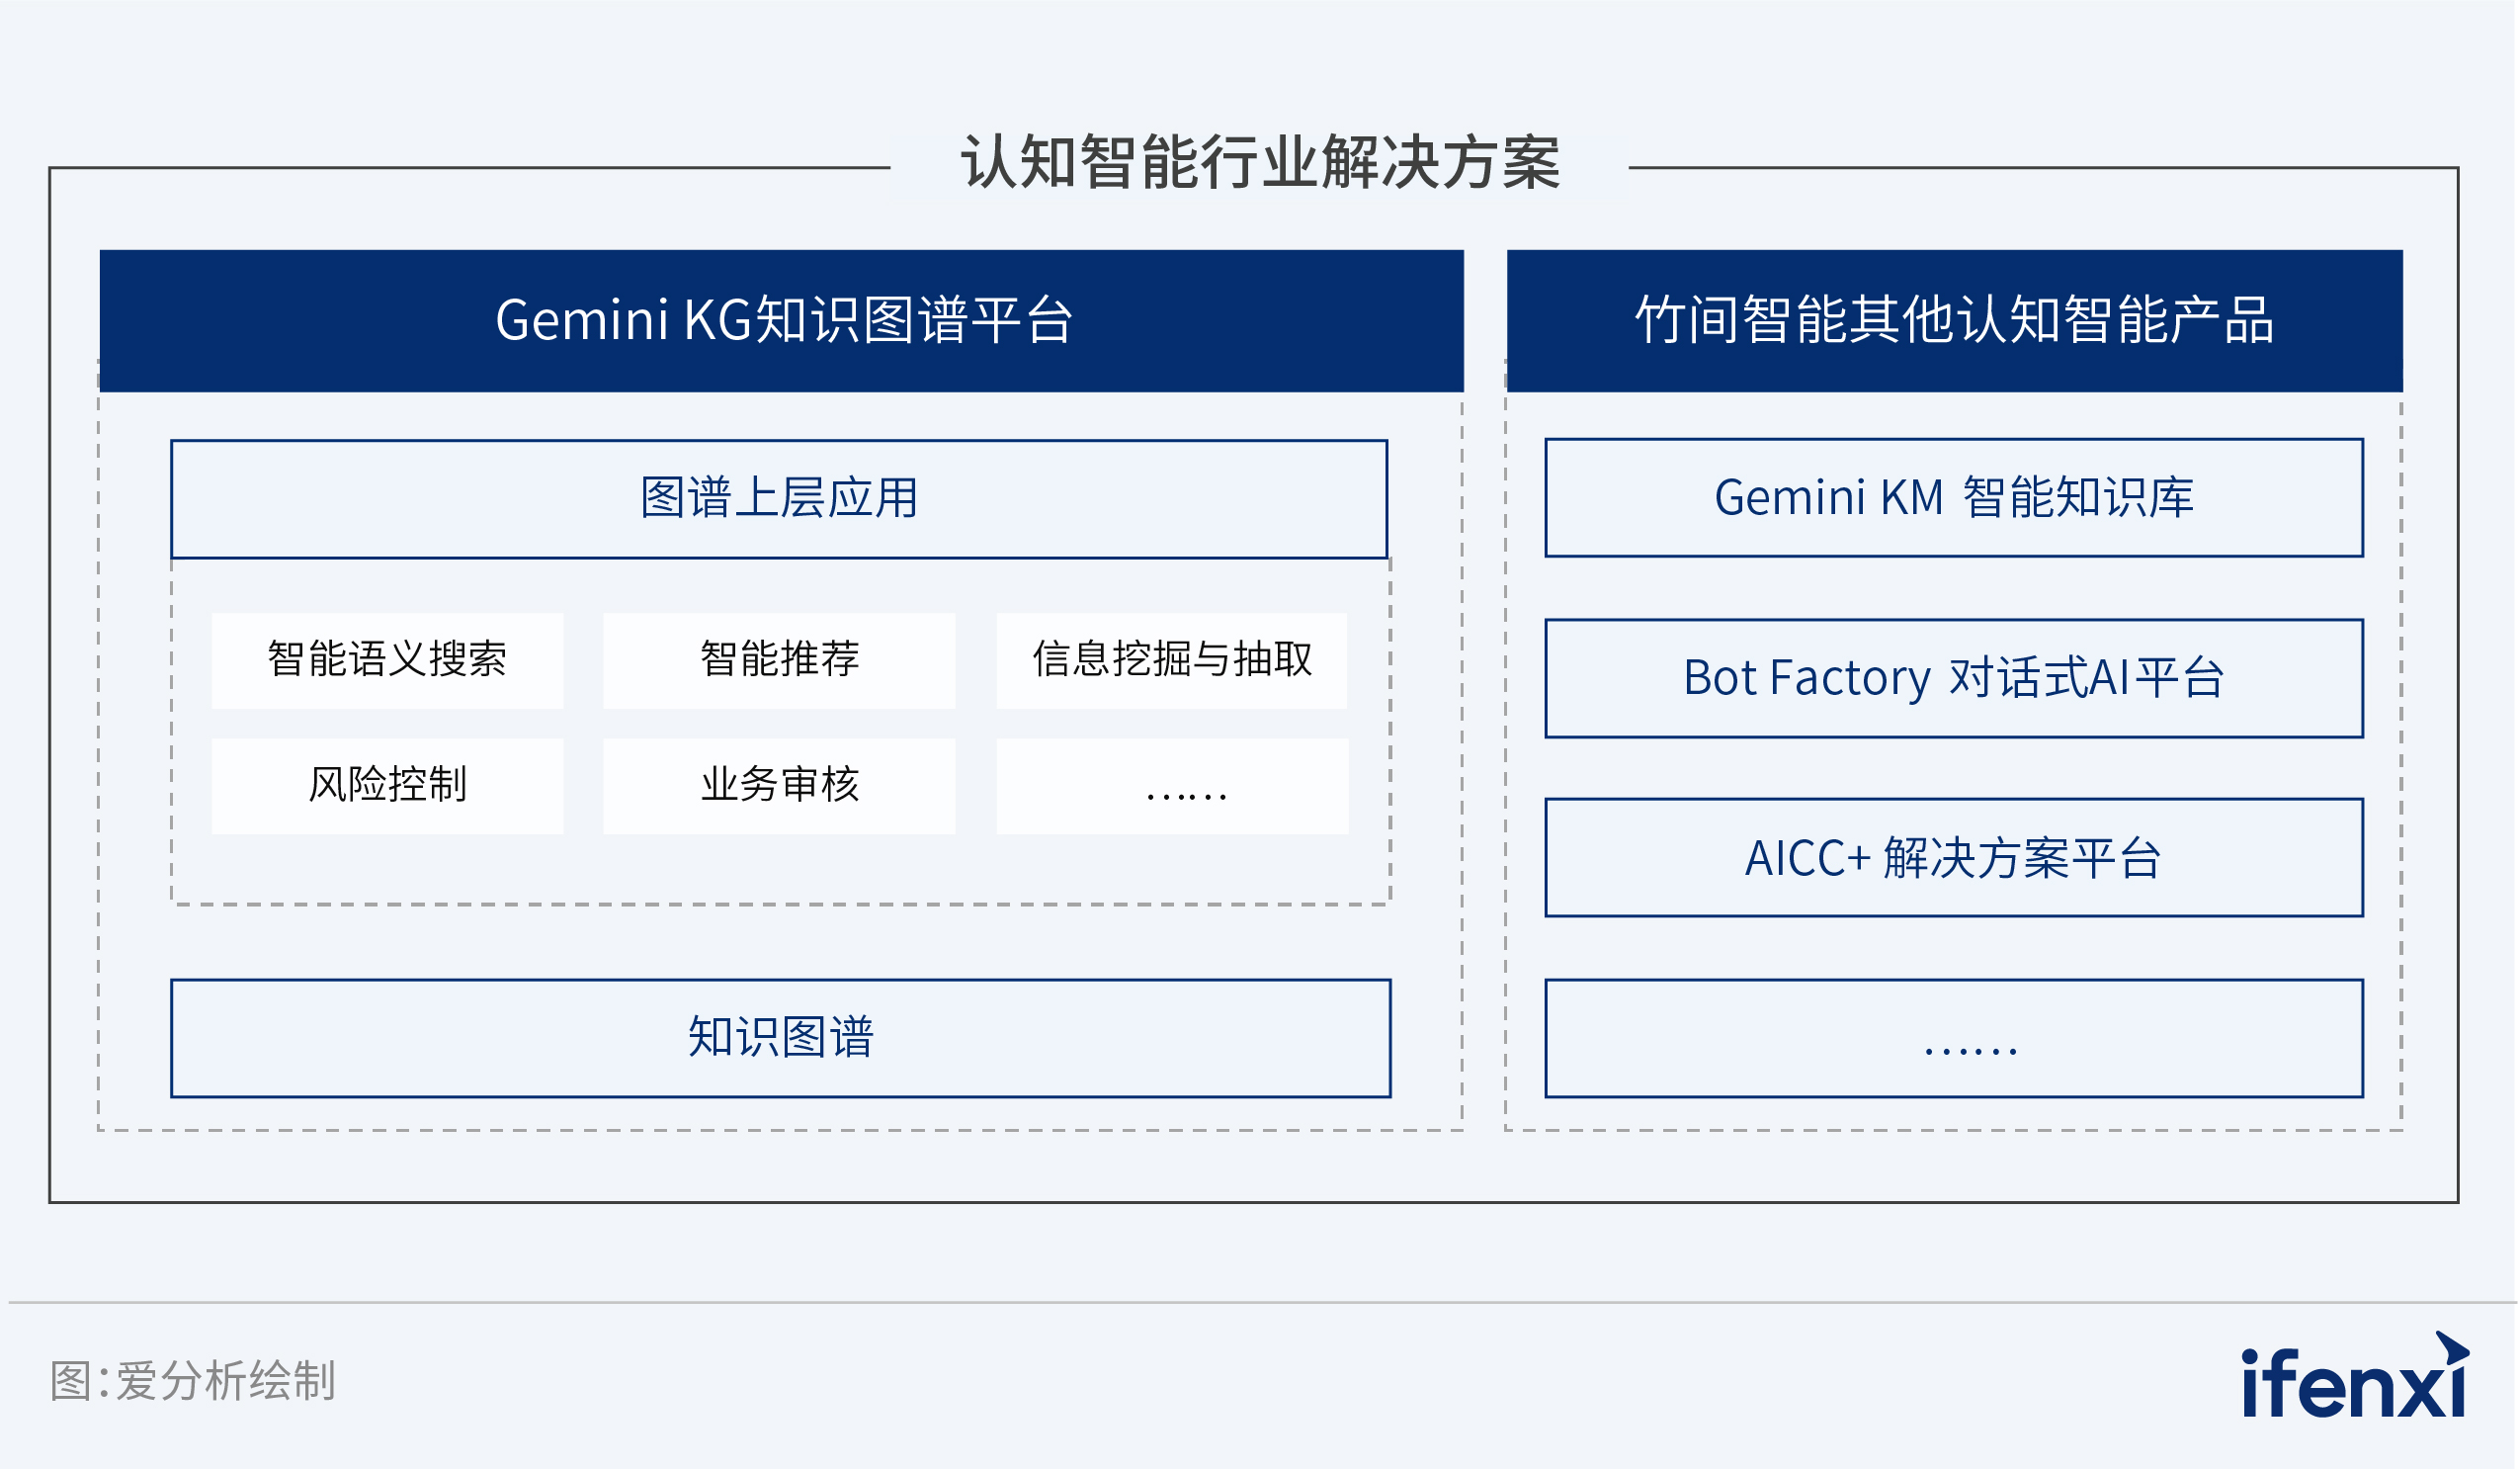Screen dimensions: 2520x1469
Task: Select the Gemini KG知识图谱平台 header
Action: pos(781,321)
